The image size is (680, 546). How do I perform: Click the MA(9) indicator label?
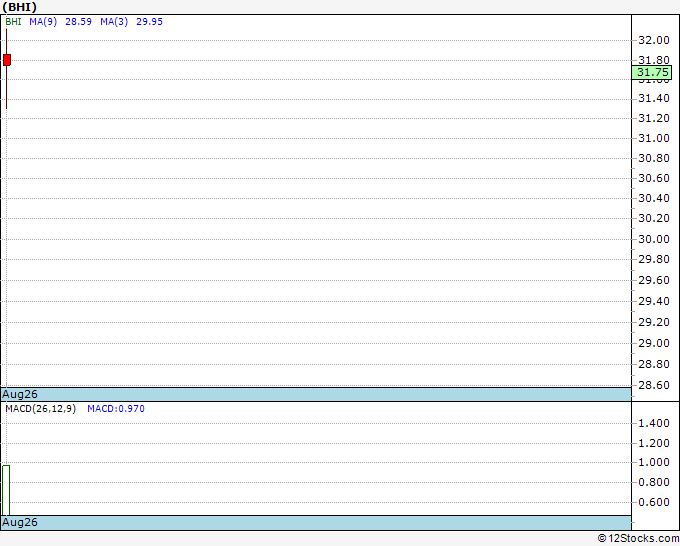pyautogui.click(x=43, y=22)
